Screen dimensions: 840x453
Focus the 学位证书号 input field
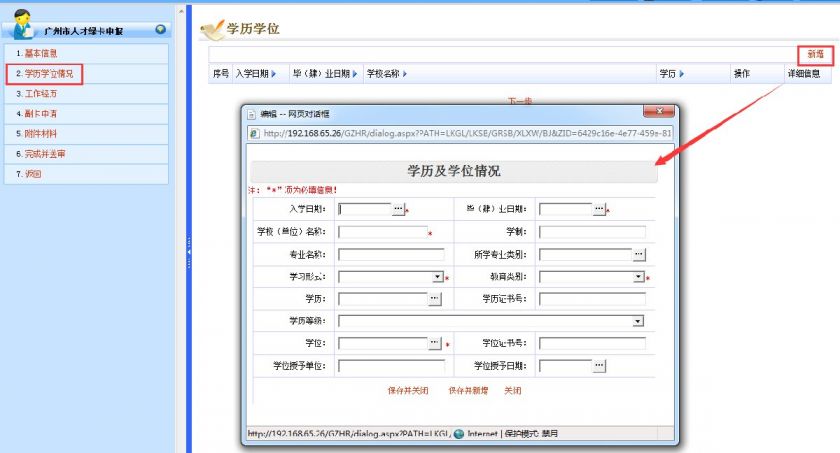tap(592, 343)
